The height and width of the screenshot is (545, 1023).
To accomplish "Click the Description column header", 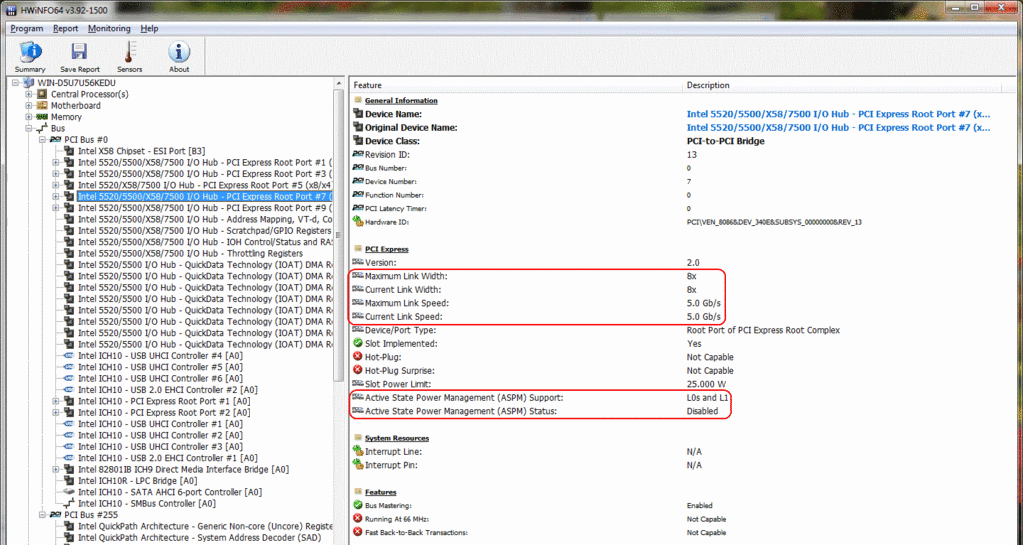I will click(708, 85).
